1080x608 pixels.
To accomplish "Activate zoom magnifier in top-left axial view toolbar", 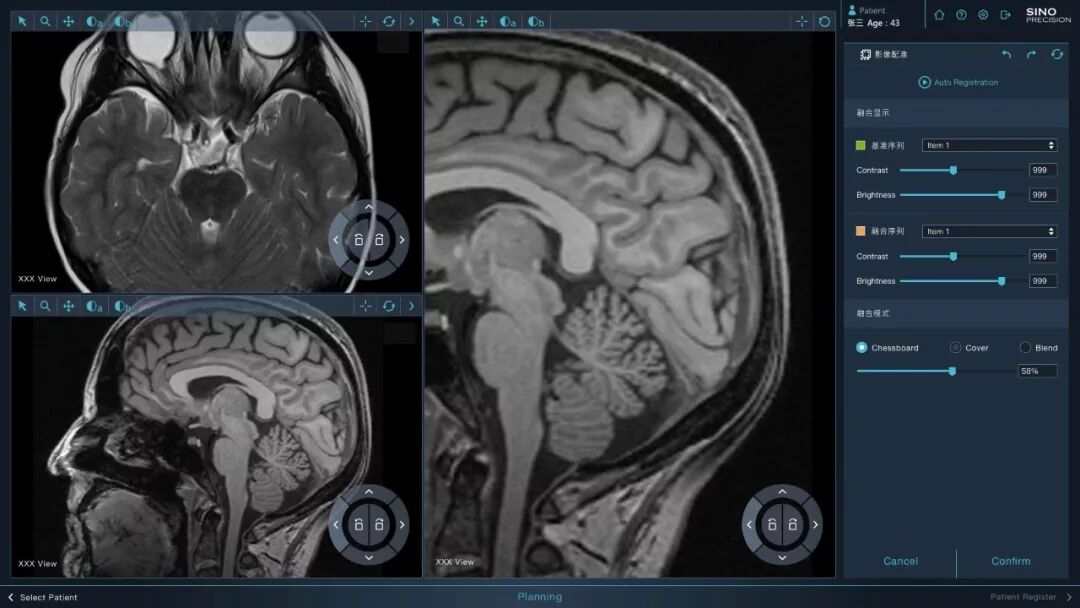I will [45, 21].
